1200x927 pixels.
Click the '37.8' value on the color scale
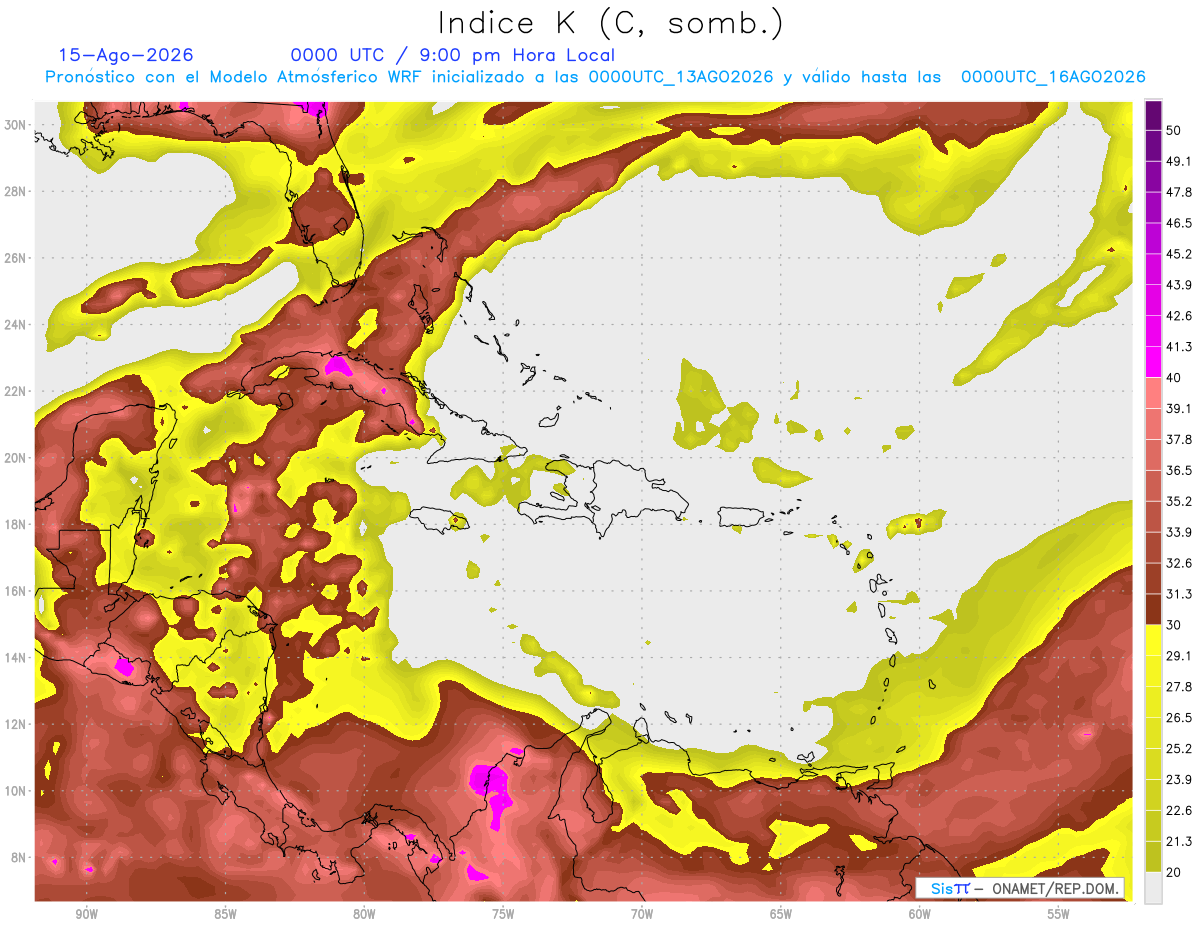tap(1179, 440)
